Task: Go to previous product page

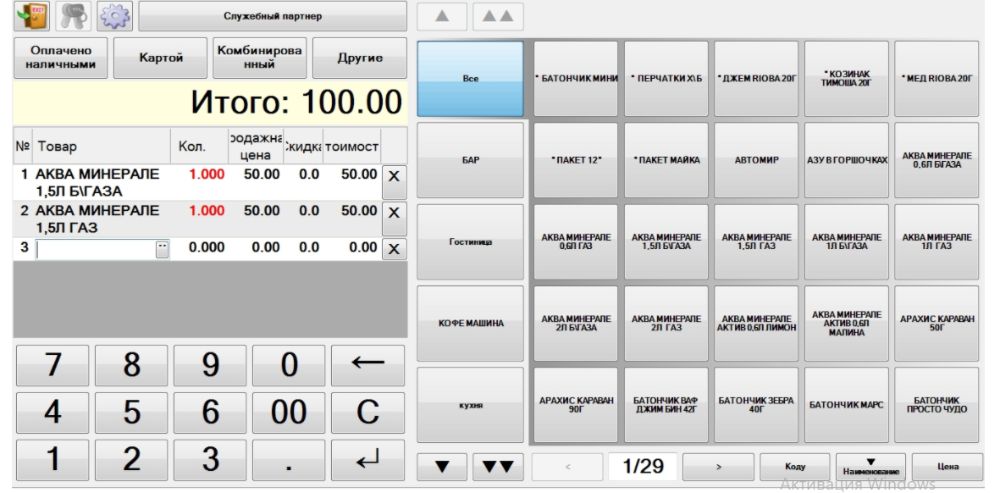Action: click(x=568, y=467)
